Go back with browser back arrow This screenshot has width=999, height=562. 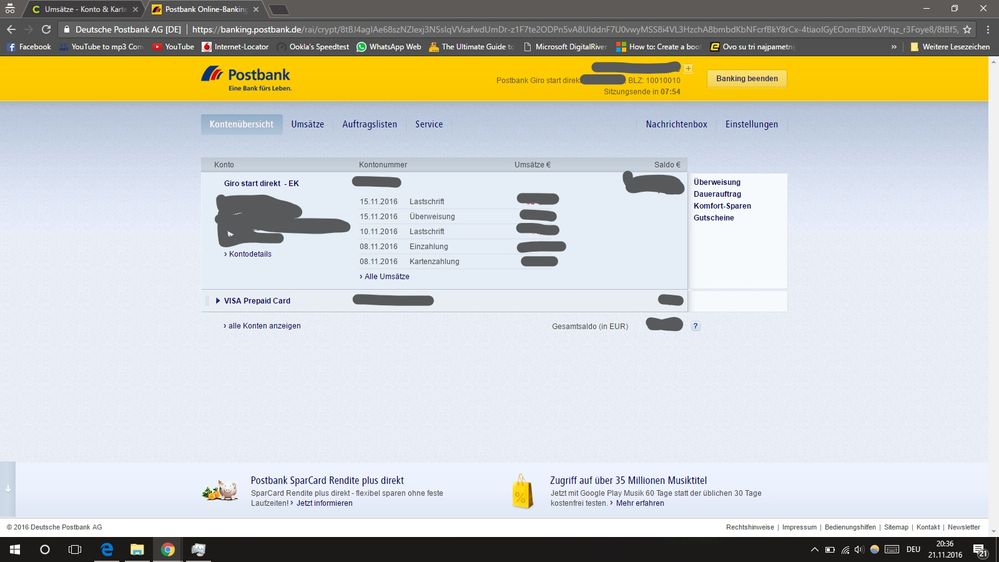tap(11, 29)
